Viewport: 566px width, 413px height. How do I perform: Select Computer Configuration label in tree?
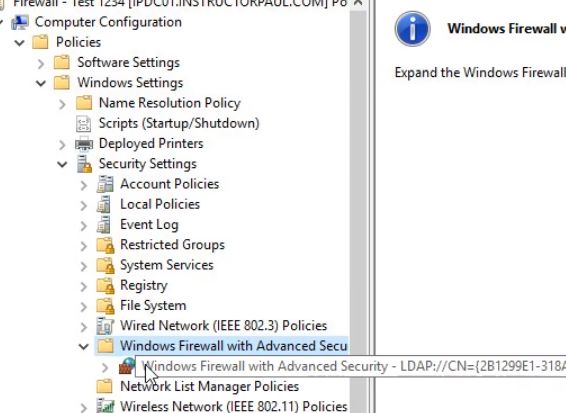point(108,22)
